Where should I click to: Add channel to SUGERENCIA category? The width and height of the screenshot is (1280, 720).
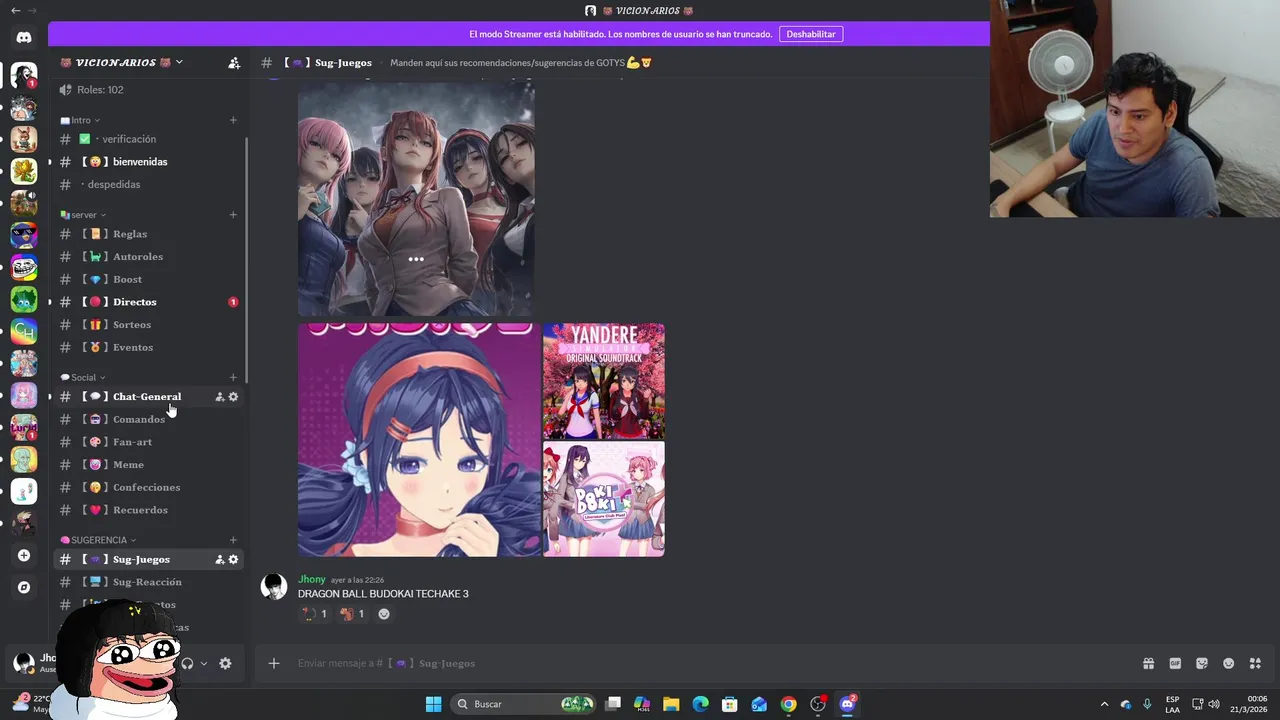pyautogui.click(x=233, y=540)
